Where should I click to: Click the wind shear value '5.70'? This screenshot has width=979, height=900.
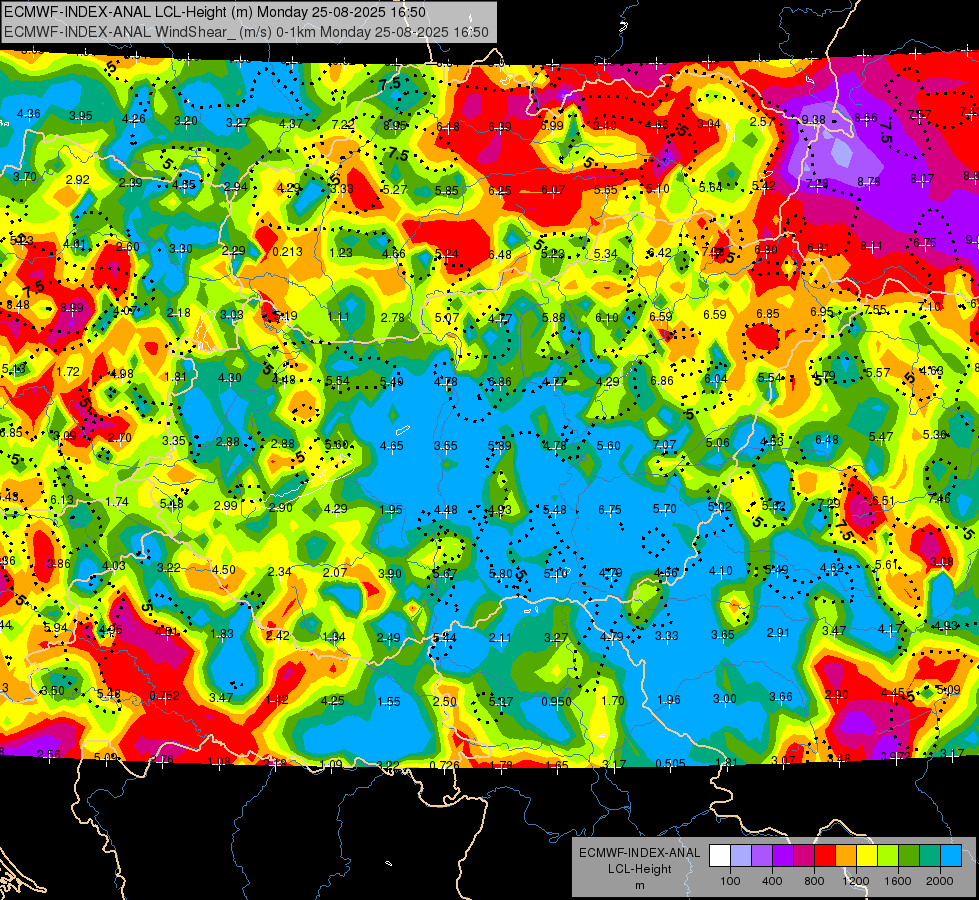[664, 509]
